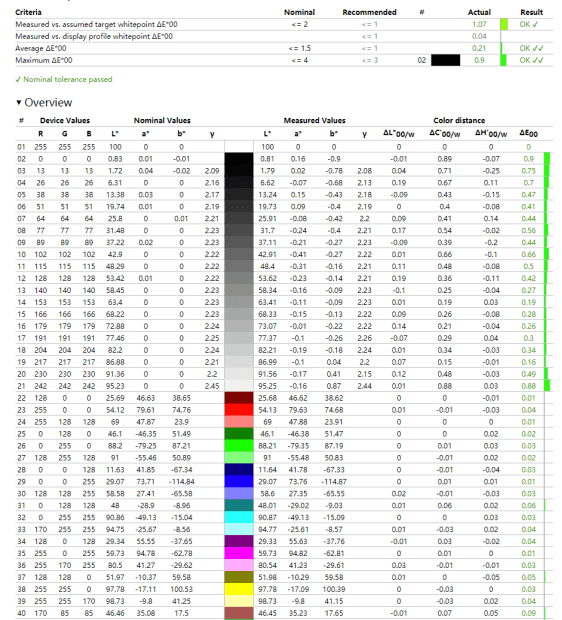Click the 'OK ✓' result for whitepoint row

click(x=529, y=25)
